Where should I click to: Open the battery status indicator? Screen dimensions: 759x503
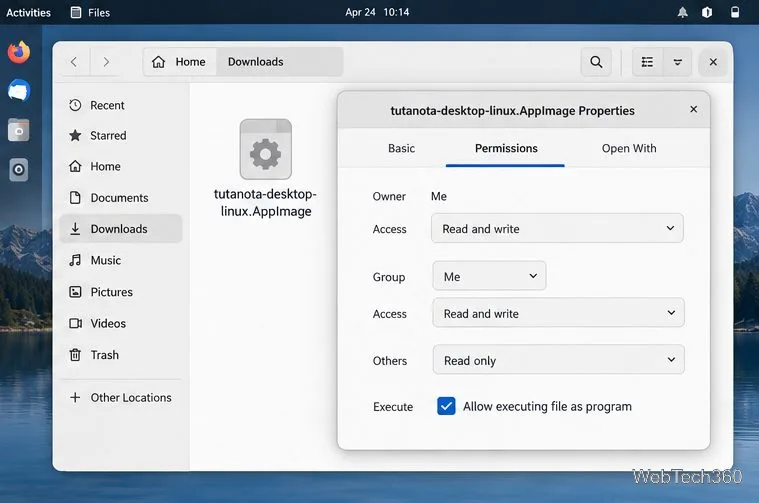(735, 13)
